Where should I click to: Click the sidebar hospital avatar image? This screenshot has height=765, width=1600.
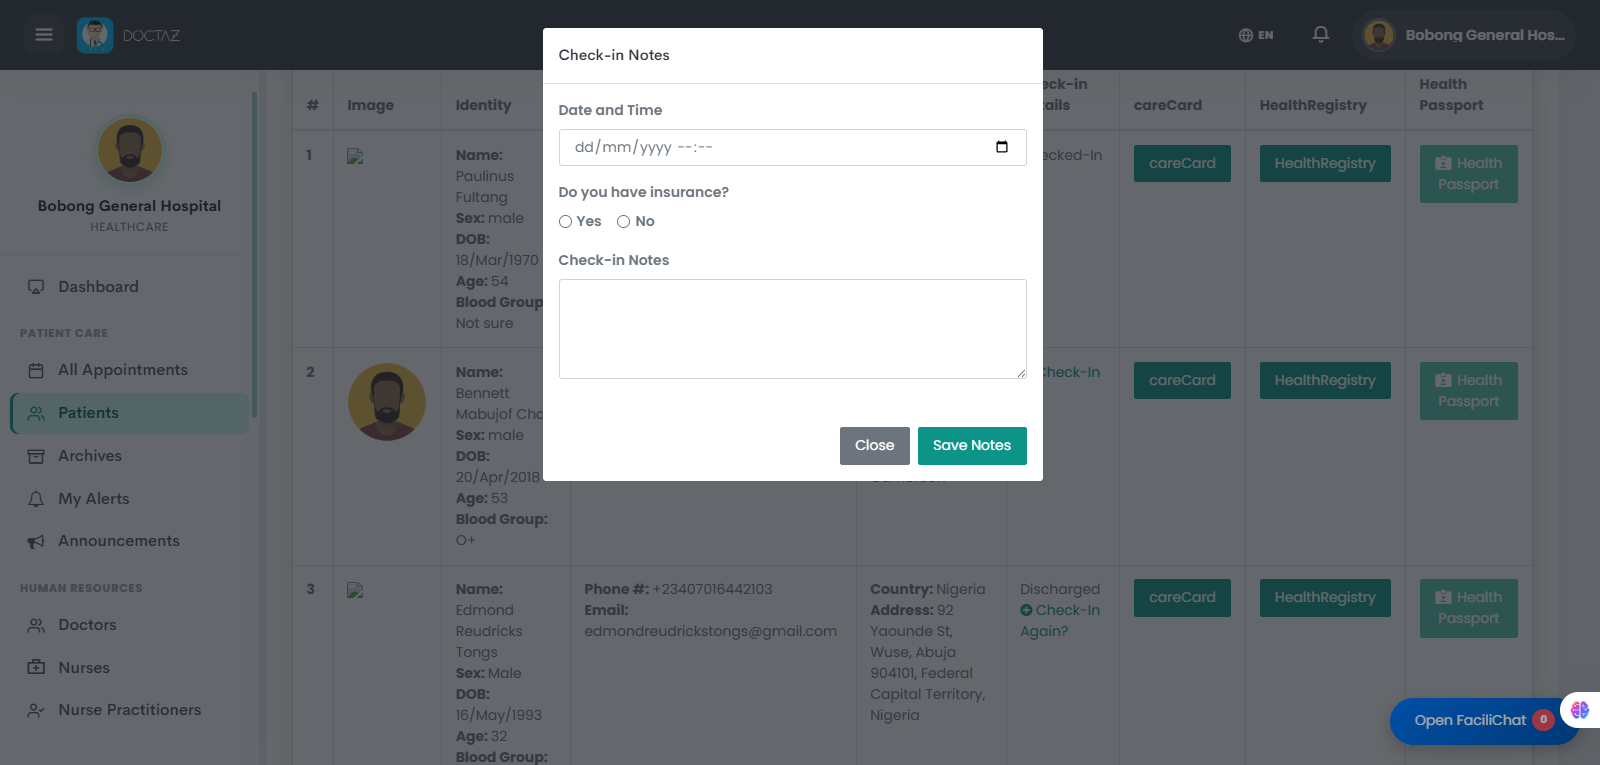[x=130, y=150]
